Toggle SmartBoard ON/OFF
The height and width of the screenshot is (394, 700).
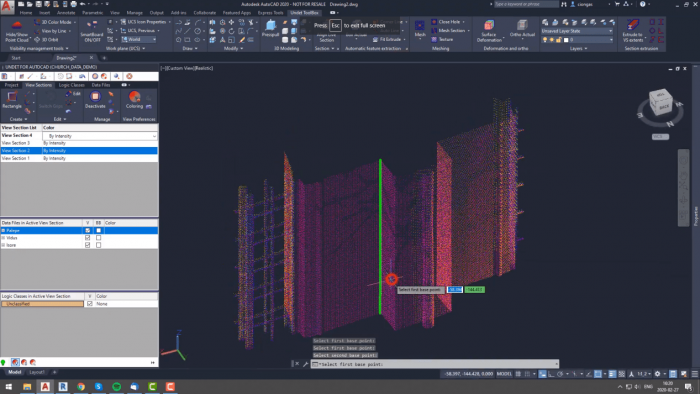[x=92, y=31]
